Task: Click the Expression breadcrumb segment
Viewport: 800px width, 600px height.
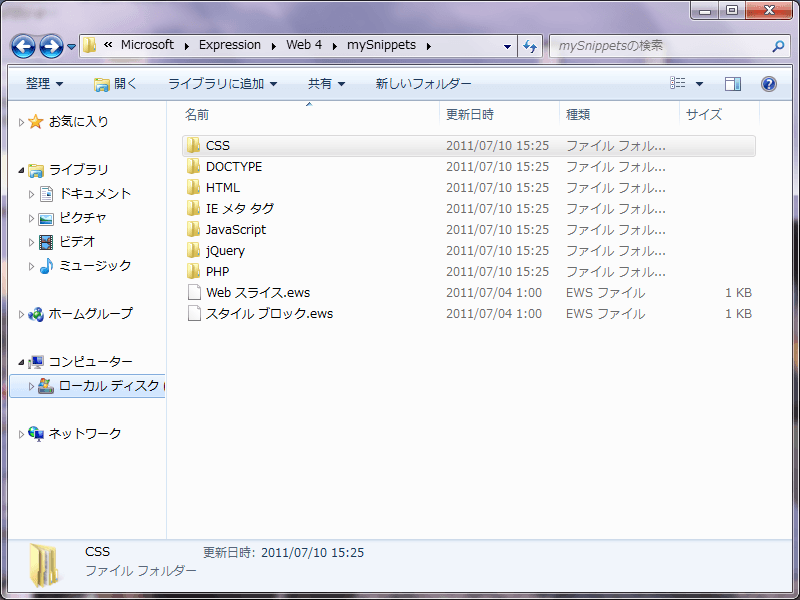Action: click(230, 45)
